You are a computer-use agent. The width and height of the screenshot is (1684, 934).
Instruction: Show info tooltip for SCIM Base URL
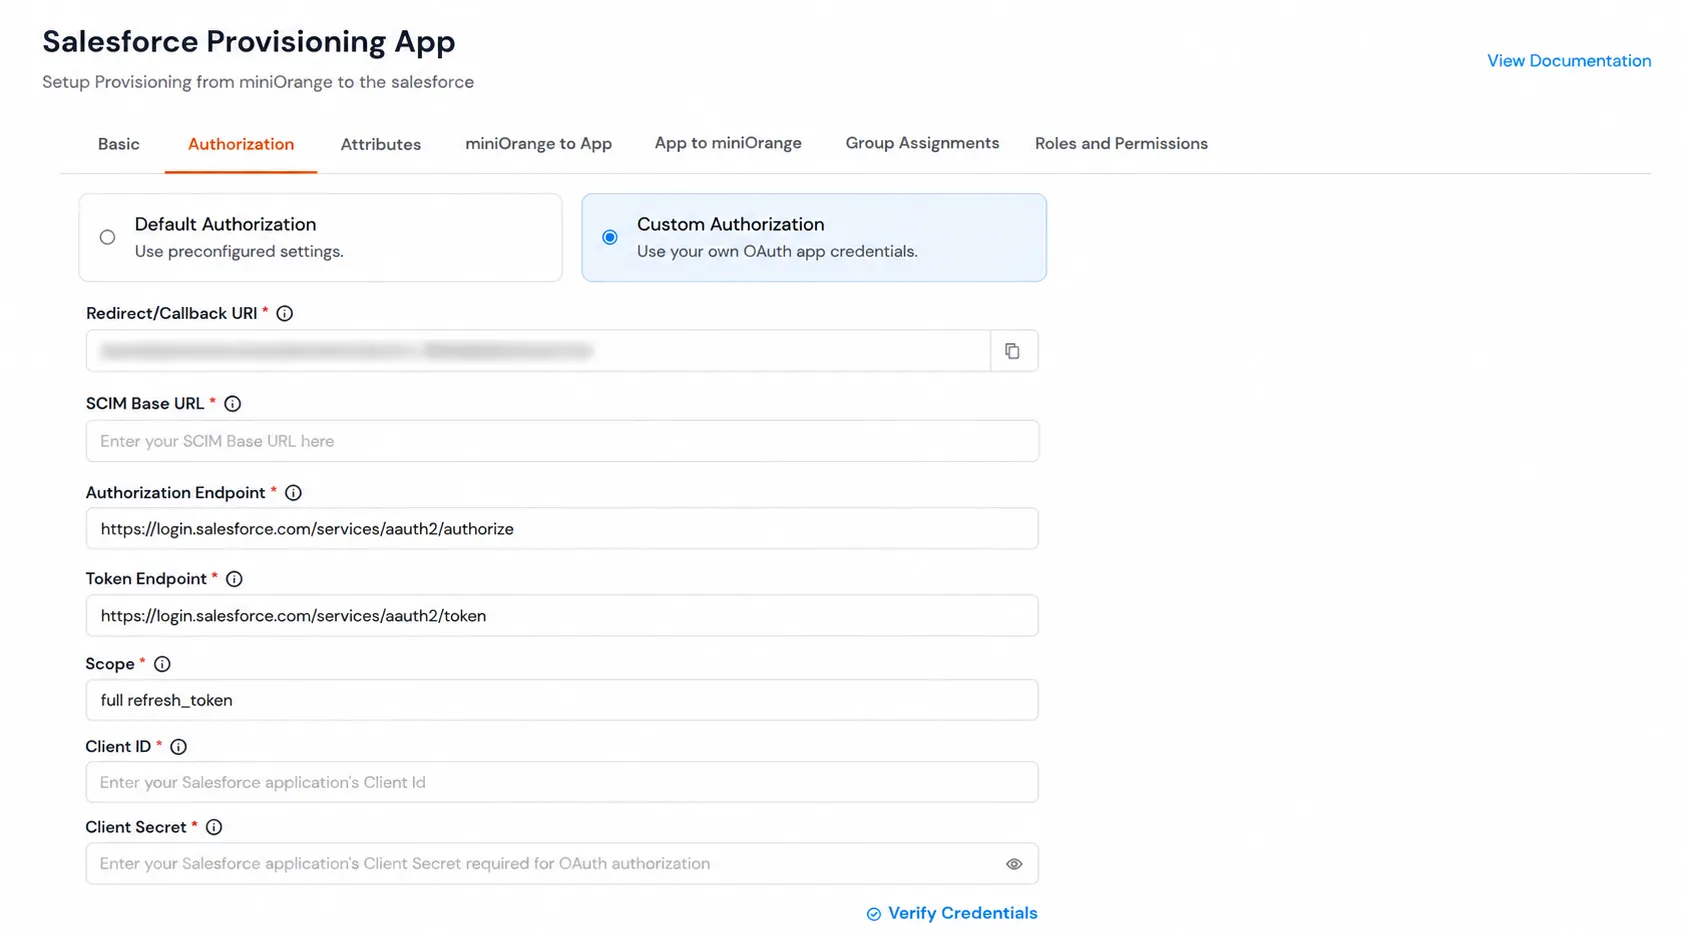233,404
